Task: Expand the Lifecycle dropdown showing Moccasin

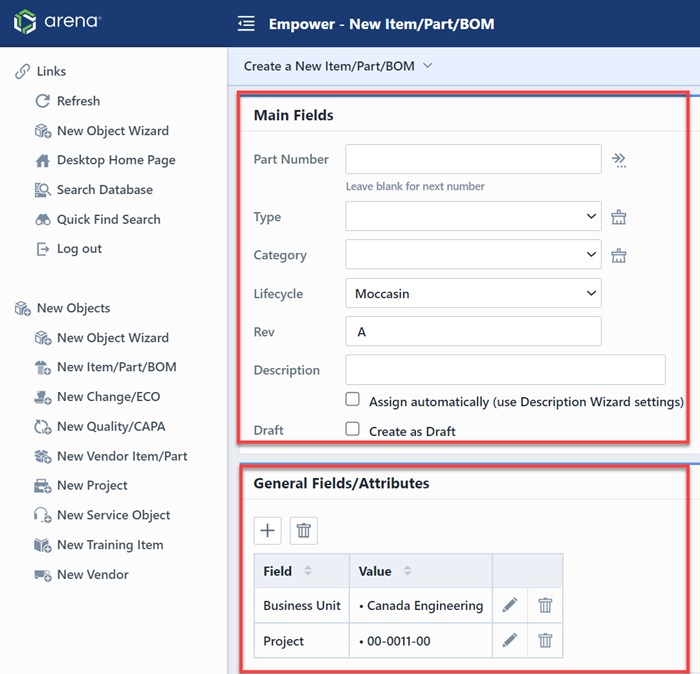Action: coord(473,294)
